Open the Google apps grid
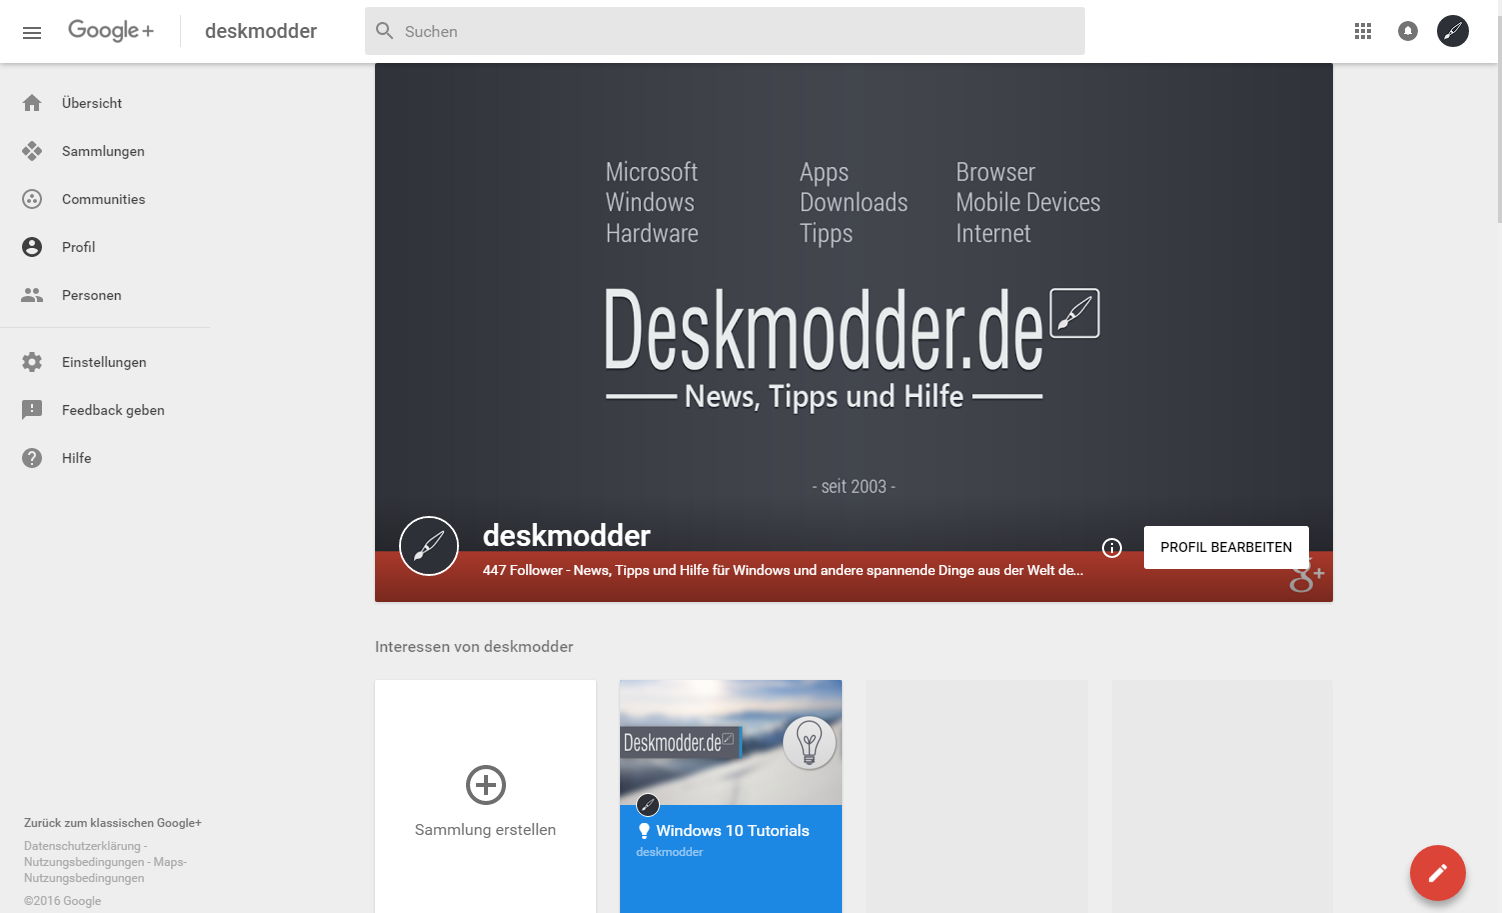The image size is (1502, 913). [1362, 32]
